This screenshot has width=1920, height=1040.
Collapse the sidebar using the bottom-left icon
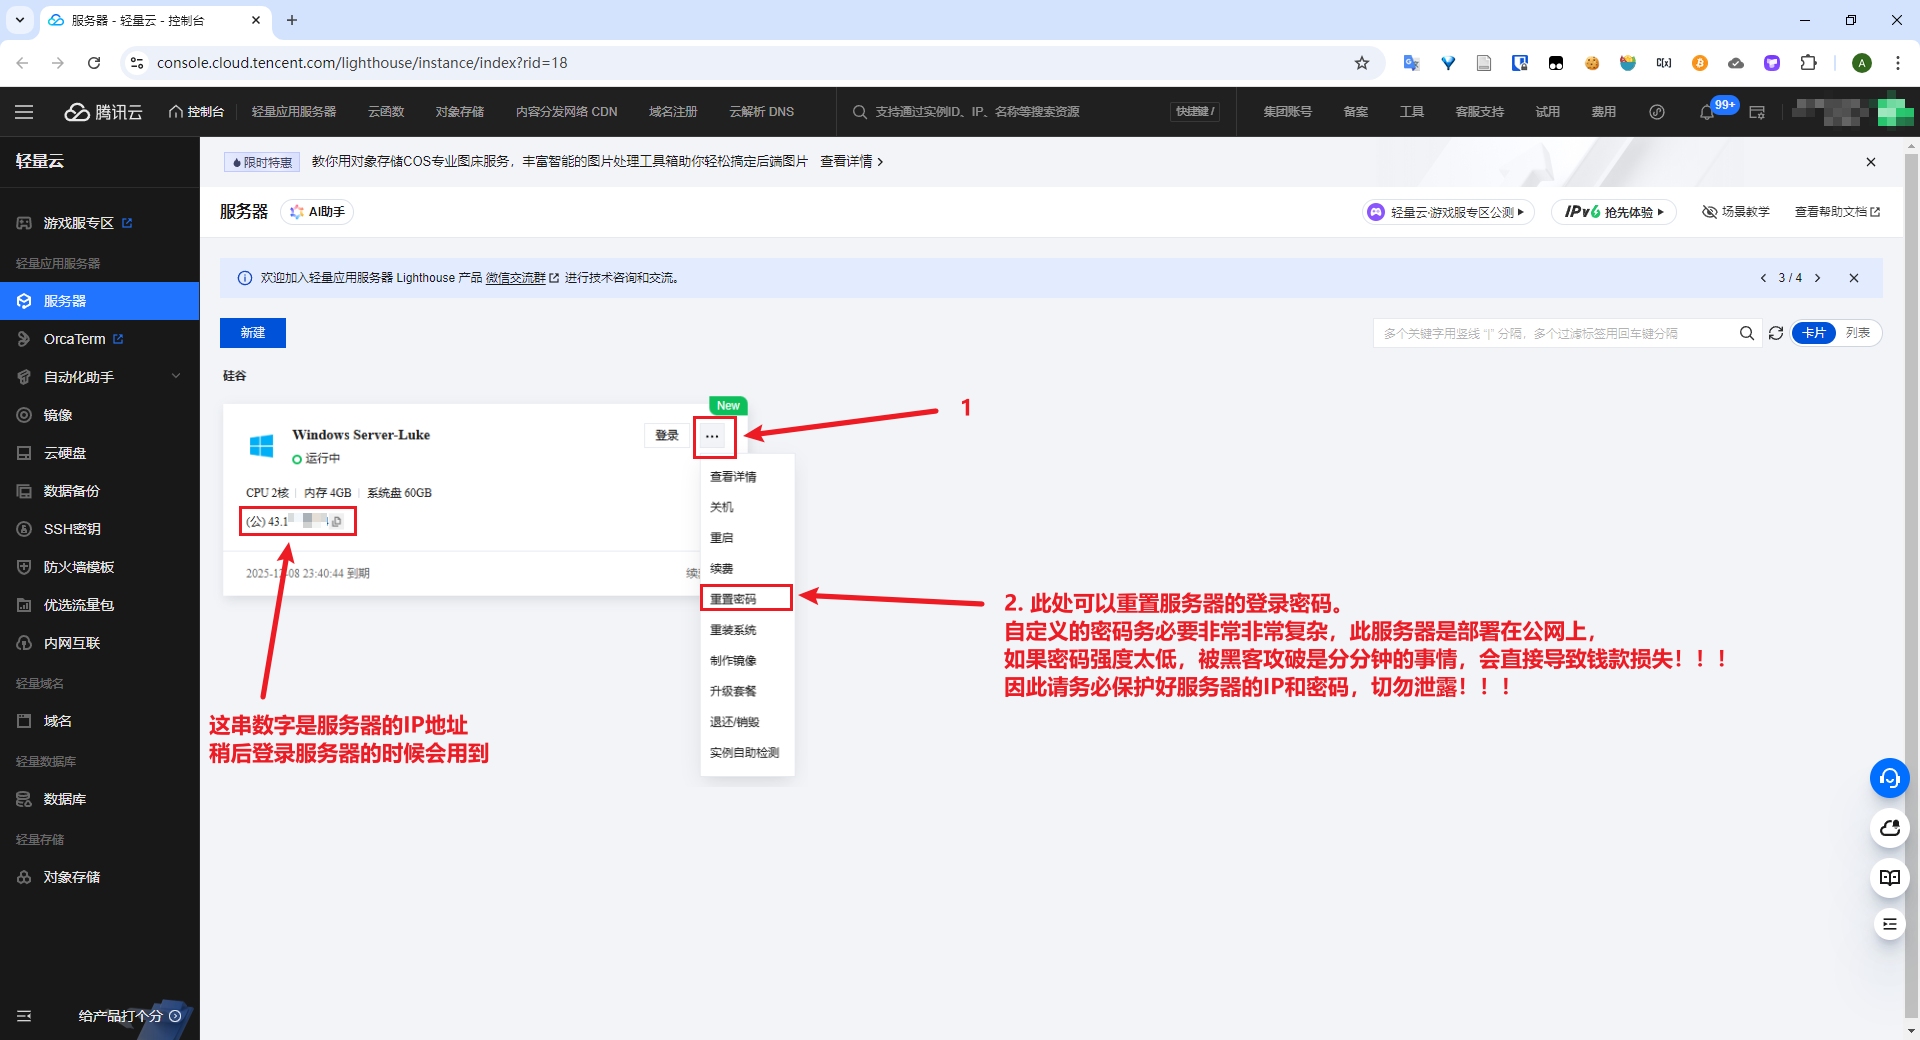click(x=24, y=1016)
